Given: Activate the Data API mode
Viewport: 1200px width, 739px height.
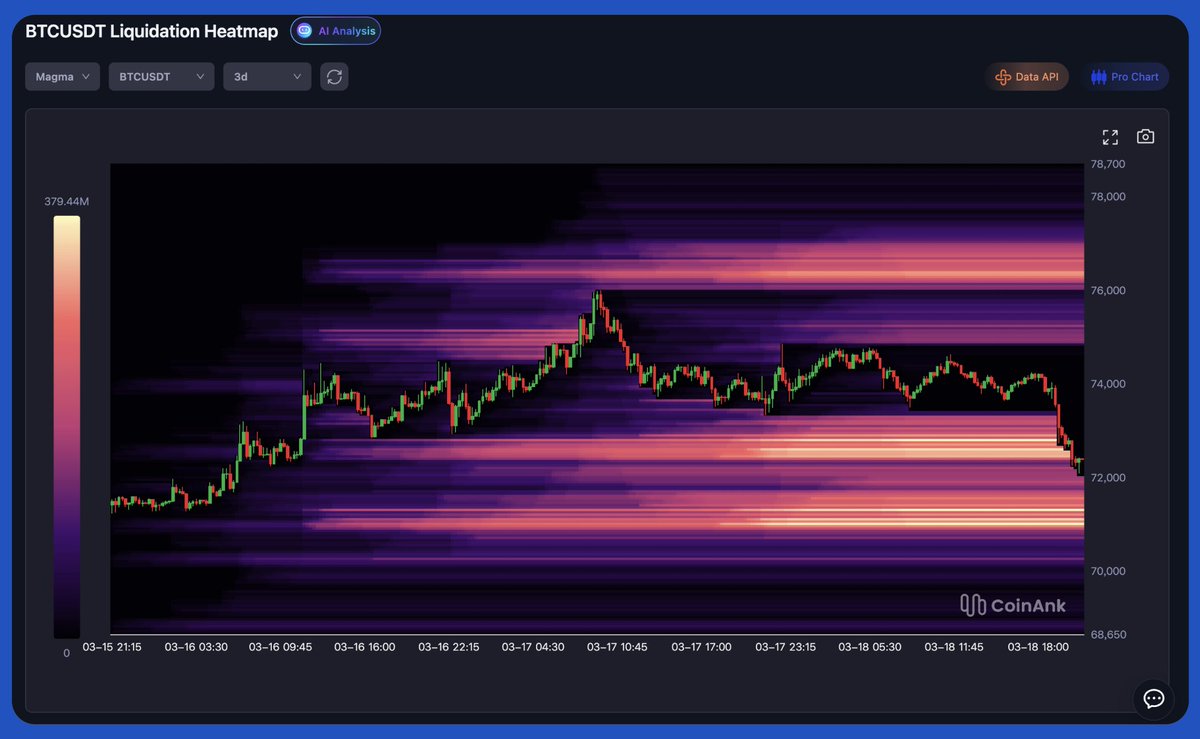Looking at the screenshot, I should [1027, 76].
